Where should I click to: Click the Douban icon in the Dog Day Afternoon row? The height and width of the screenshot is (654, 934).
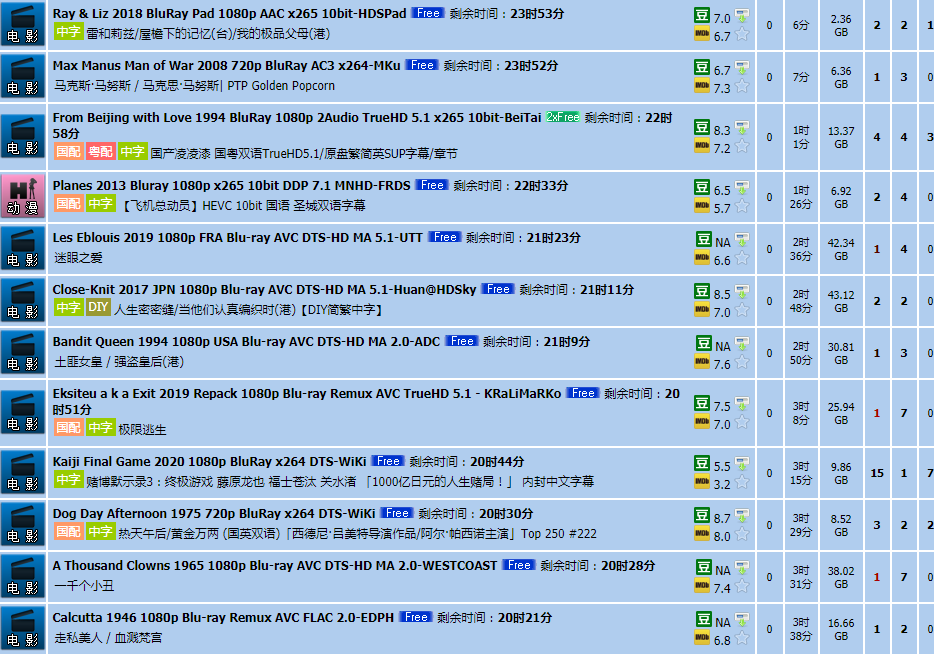702,515
